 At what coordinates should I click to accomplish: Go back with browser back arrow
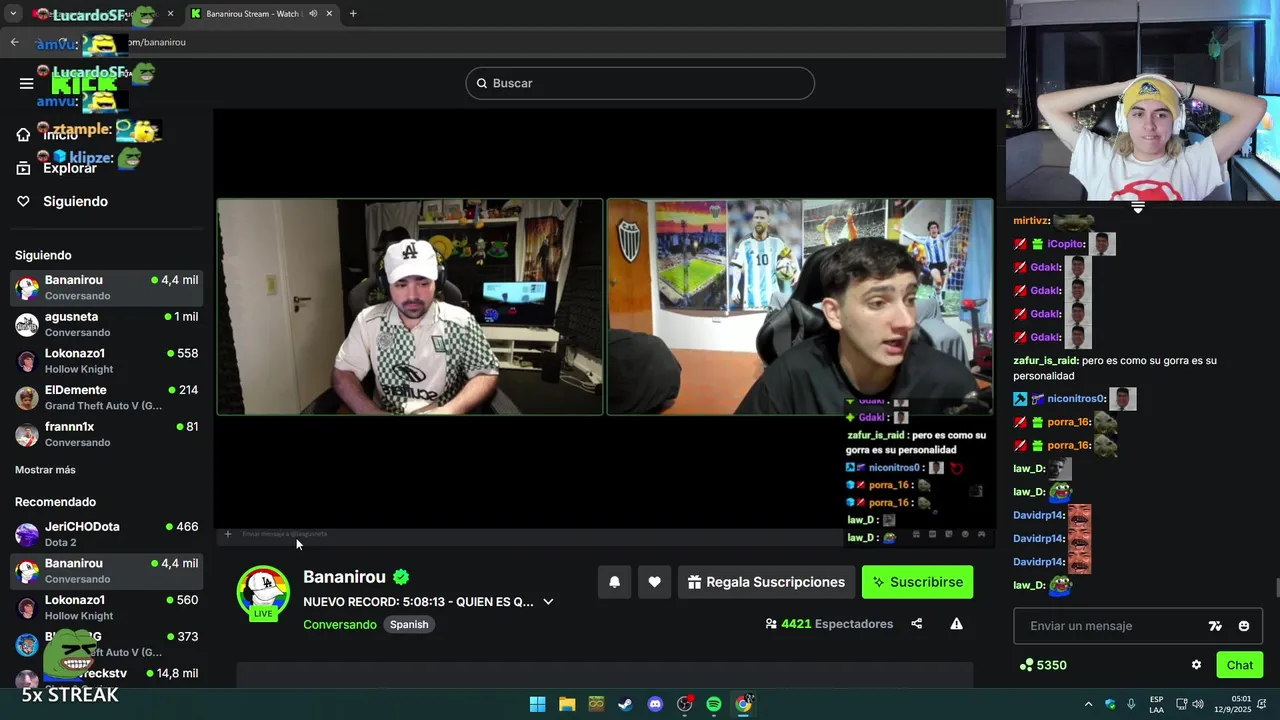click(x=14, y=42)
